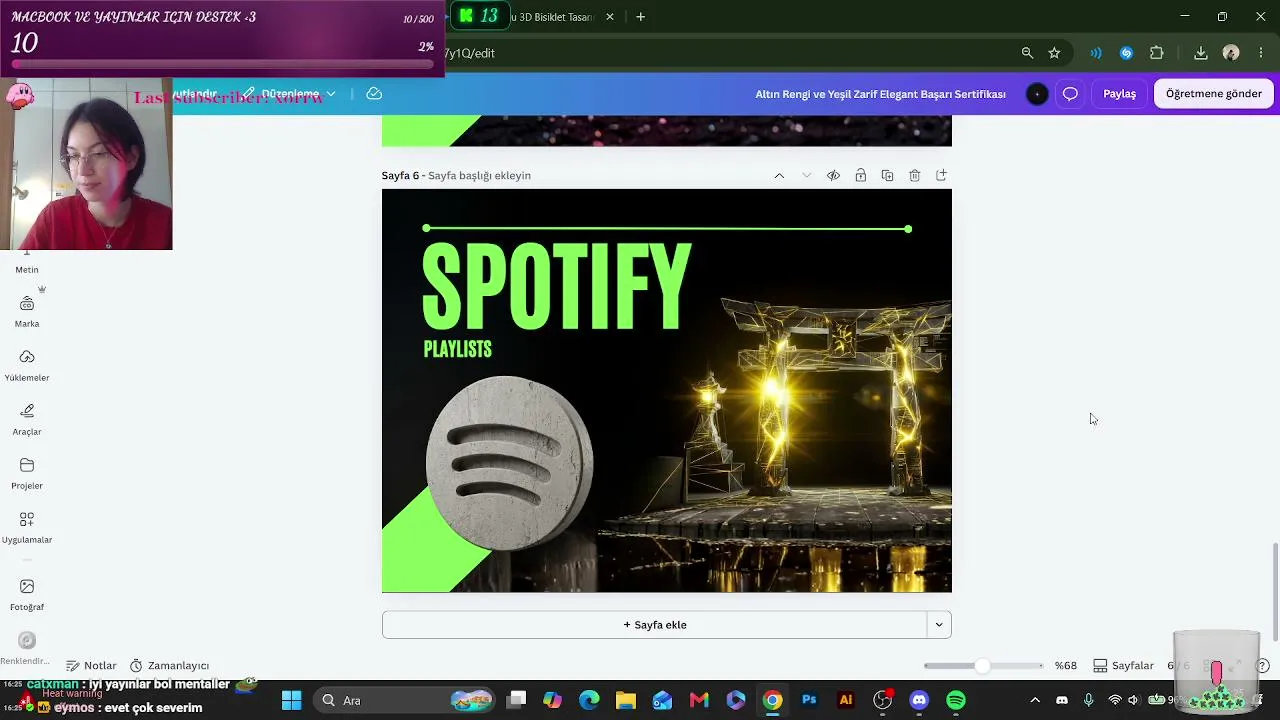
Task: Open Photoshop from the taskbar
Action: (809, 701)
